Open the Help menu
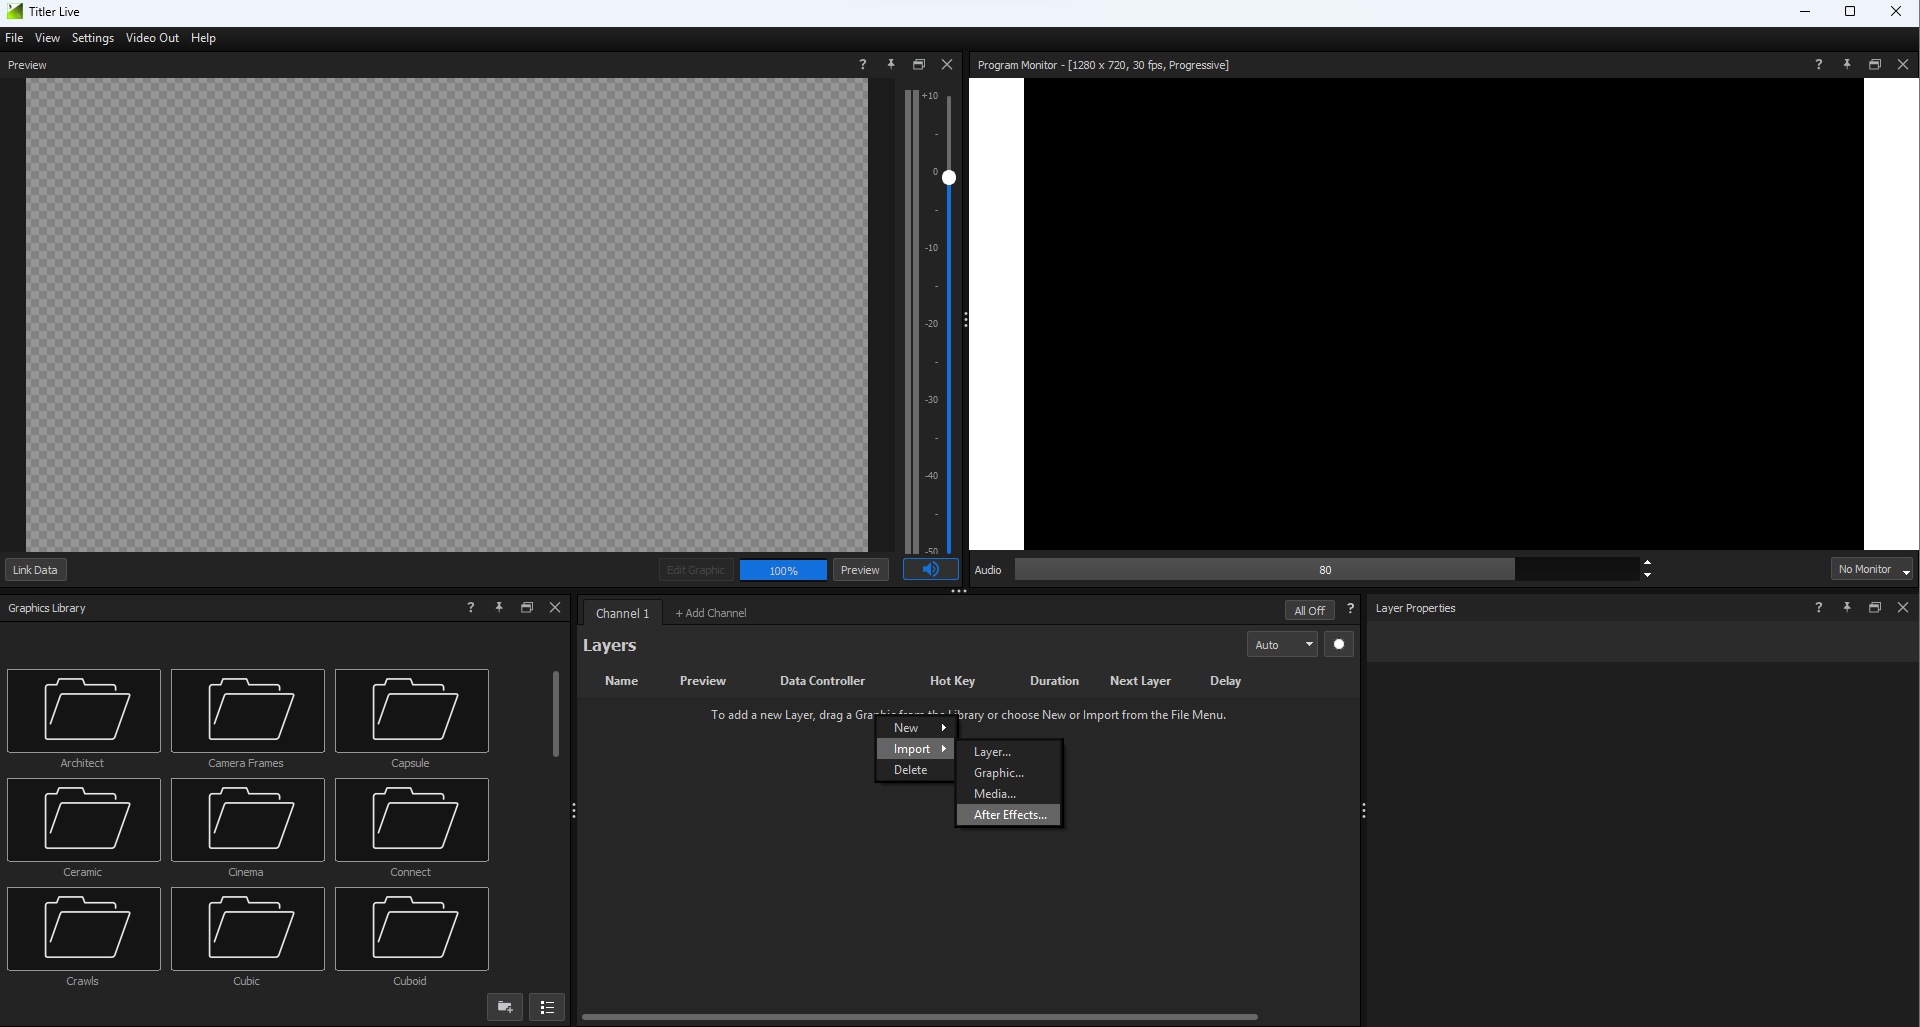 click(203, 38)
